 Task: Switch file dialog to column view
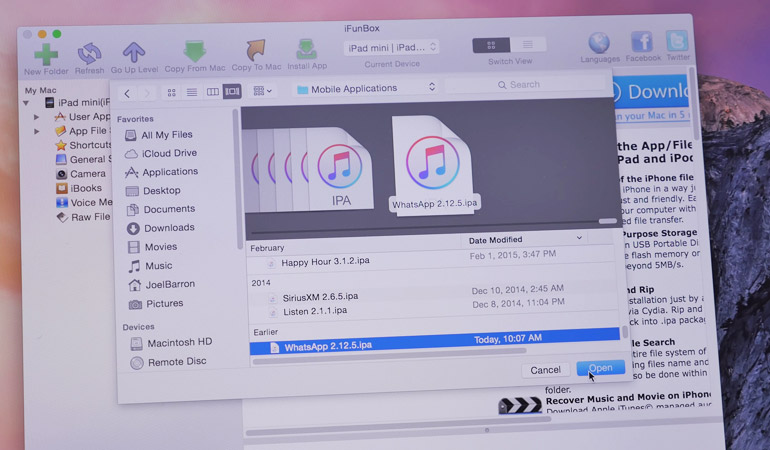pyautogui.click(x=212, y=92)
